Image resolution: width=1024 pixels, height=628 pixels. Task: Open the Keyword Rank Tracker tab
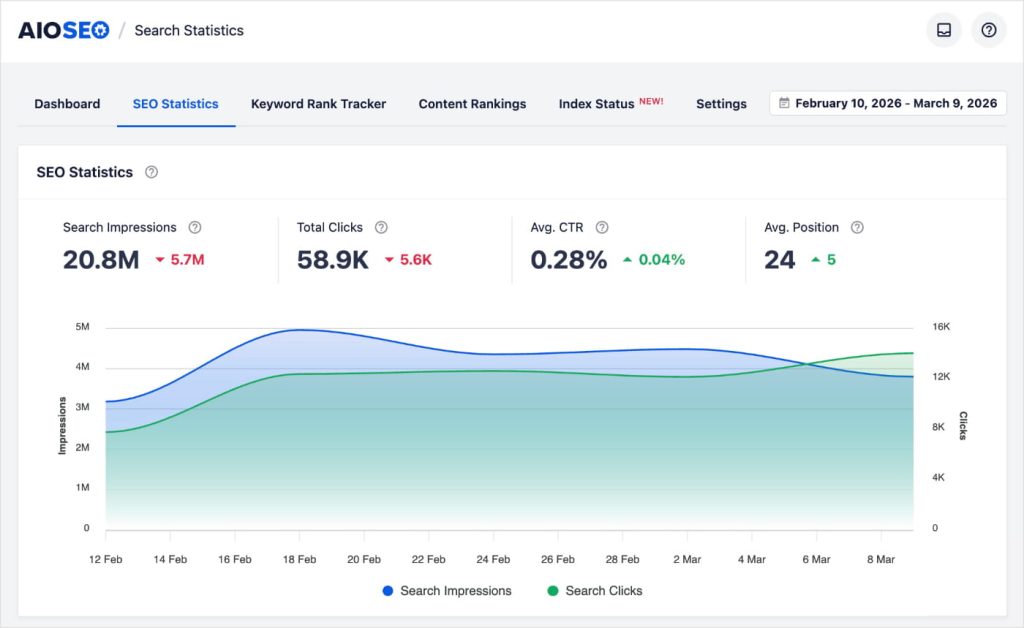[319, 104]
